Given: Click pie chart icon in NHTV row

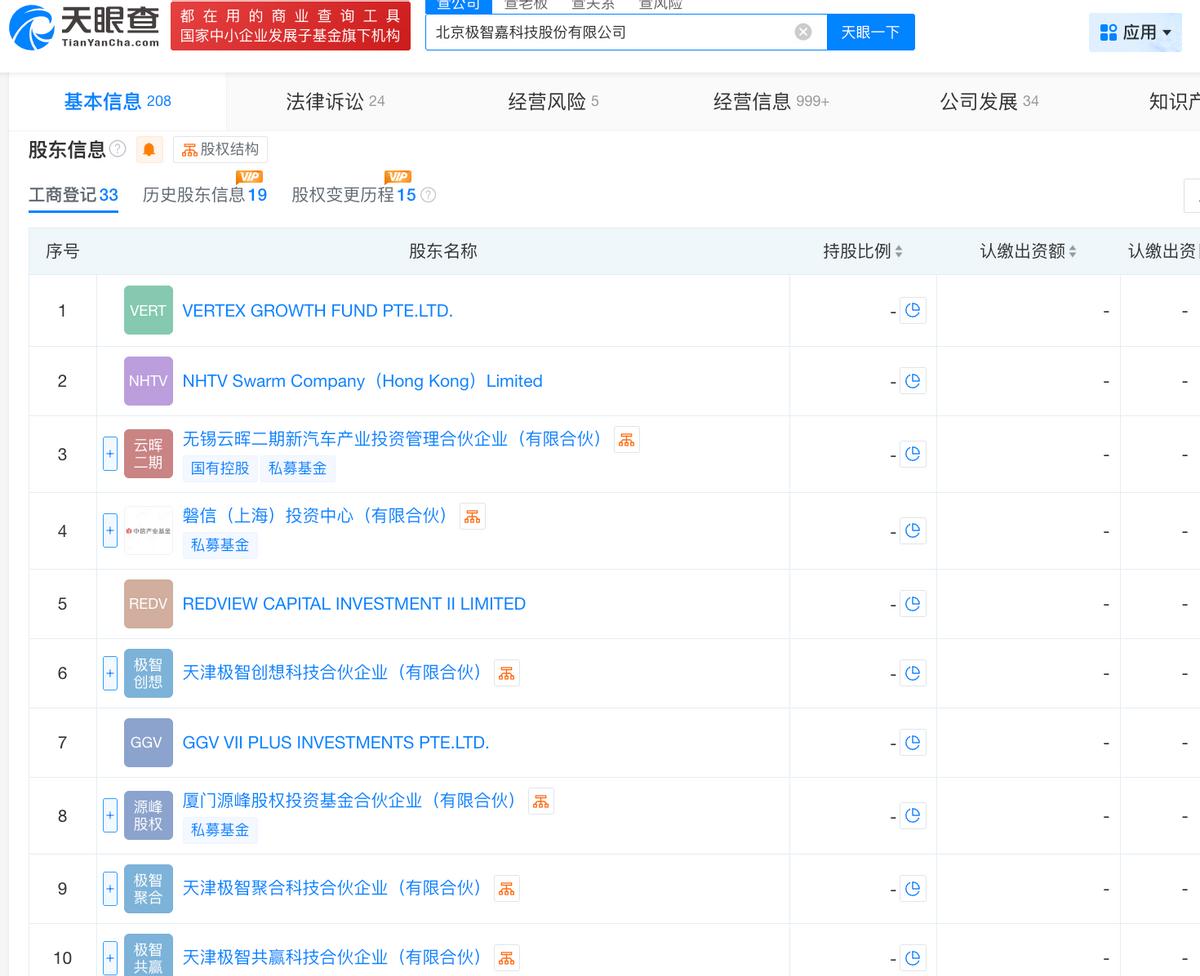Looking at the screenshot, I should [x=912, y=381].
